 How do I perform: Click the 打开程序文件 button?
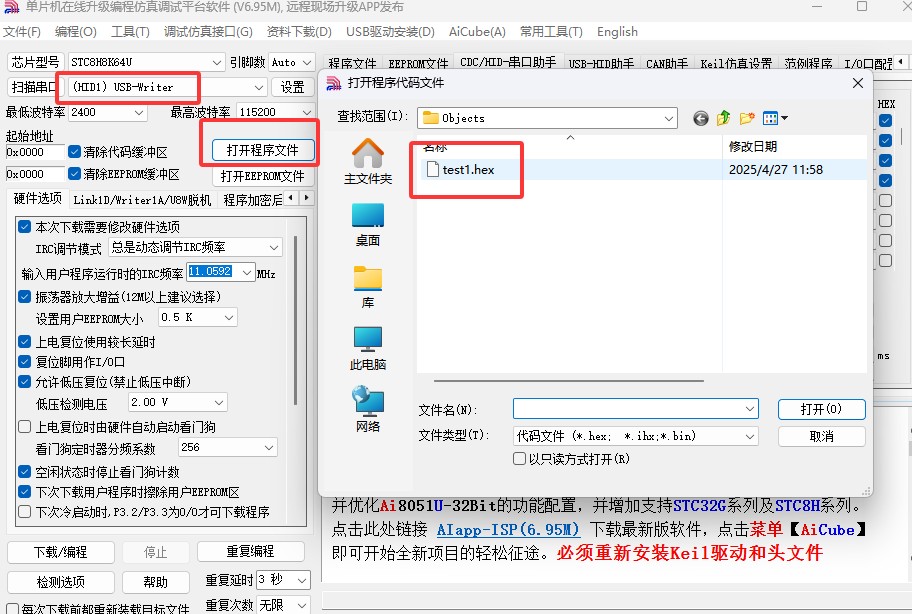(262, 151)
